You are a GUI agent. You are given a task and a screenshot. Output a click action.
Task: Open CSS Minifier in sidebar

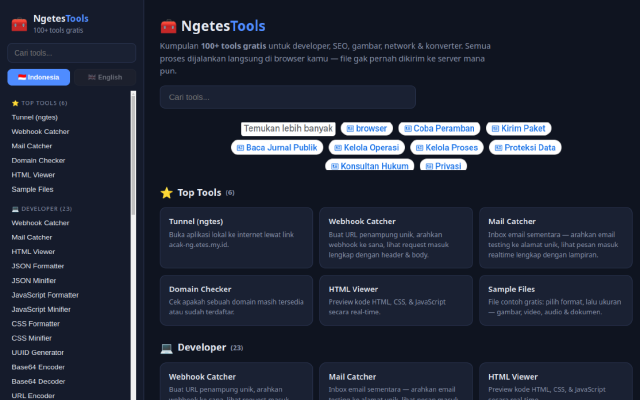[31, 338]
